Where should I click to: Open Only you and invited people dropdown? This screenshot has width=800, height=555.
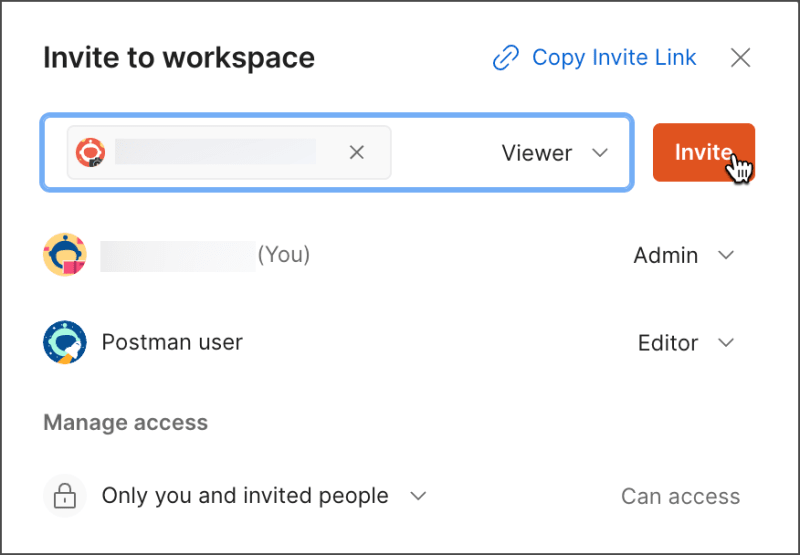coord(245,496)
